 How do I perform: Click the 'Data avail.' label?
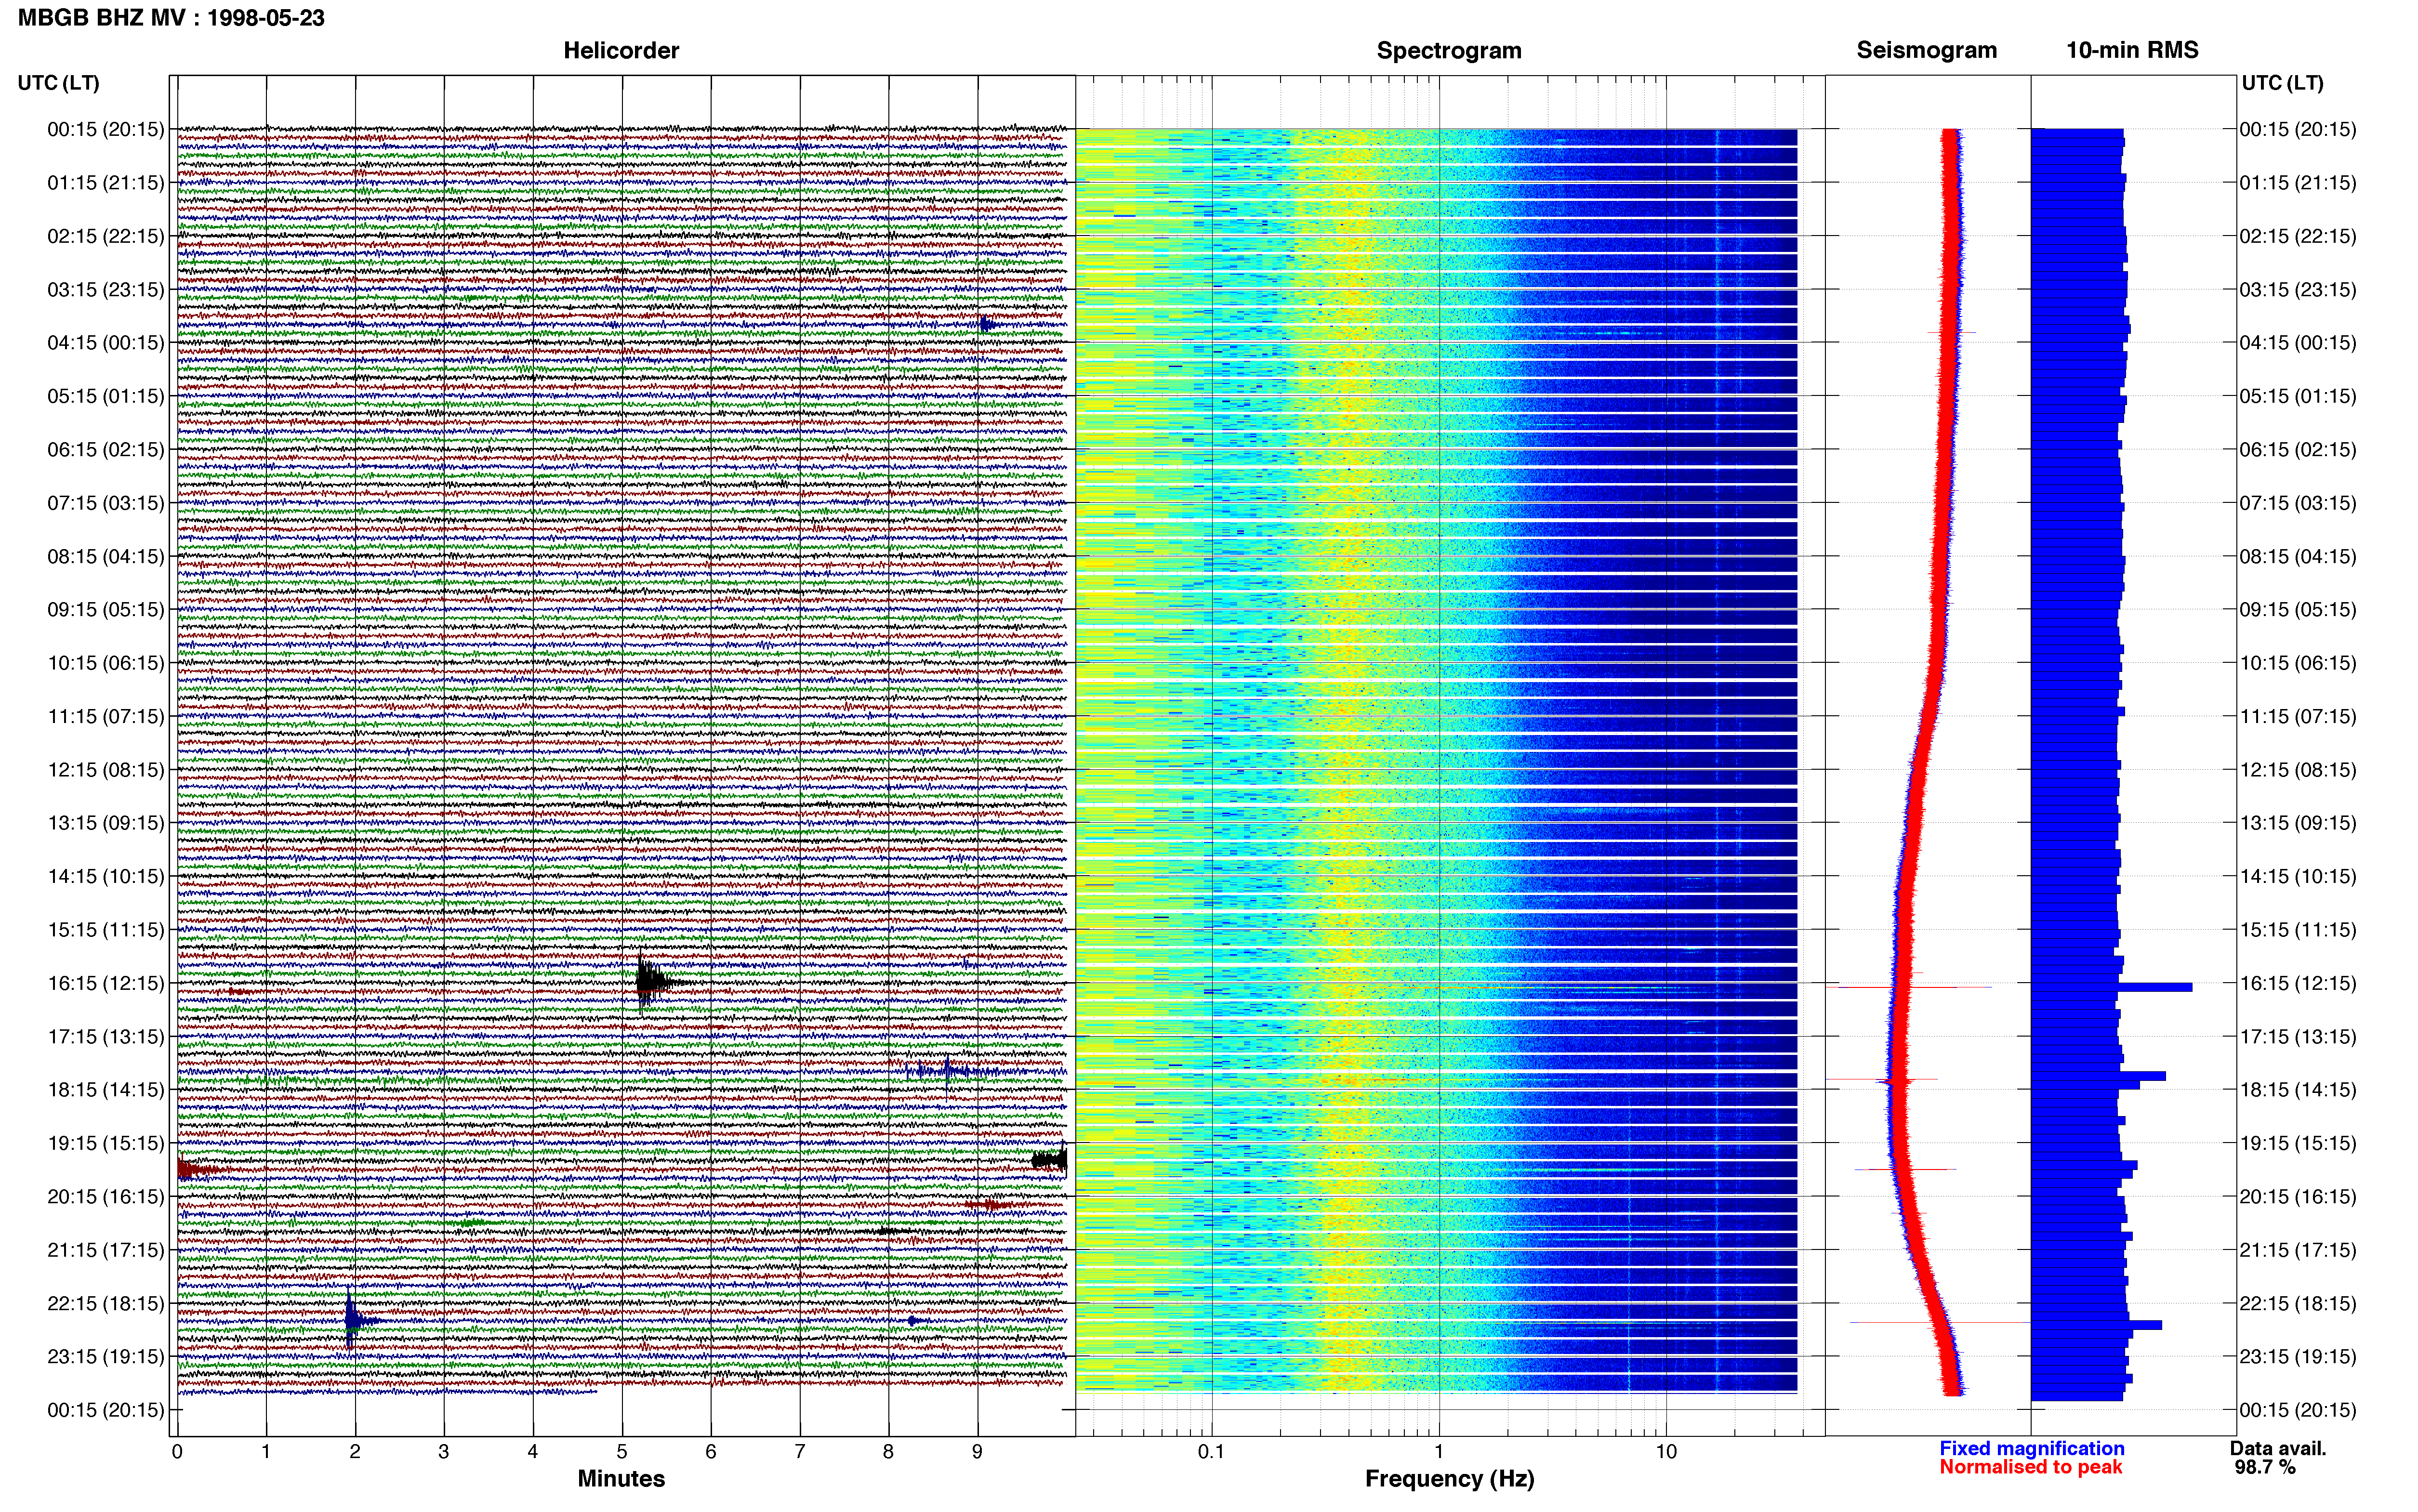(x=2278, y=1448)
